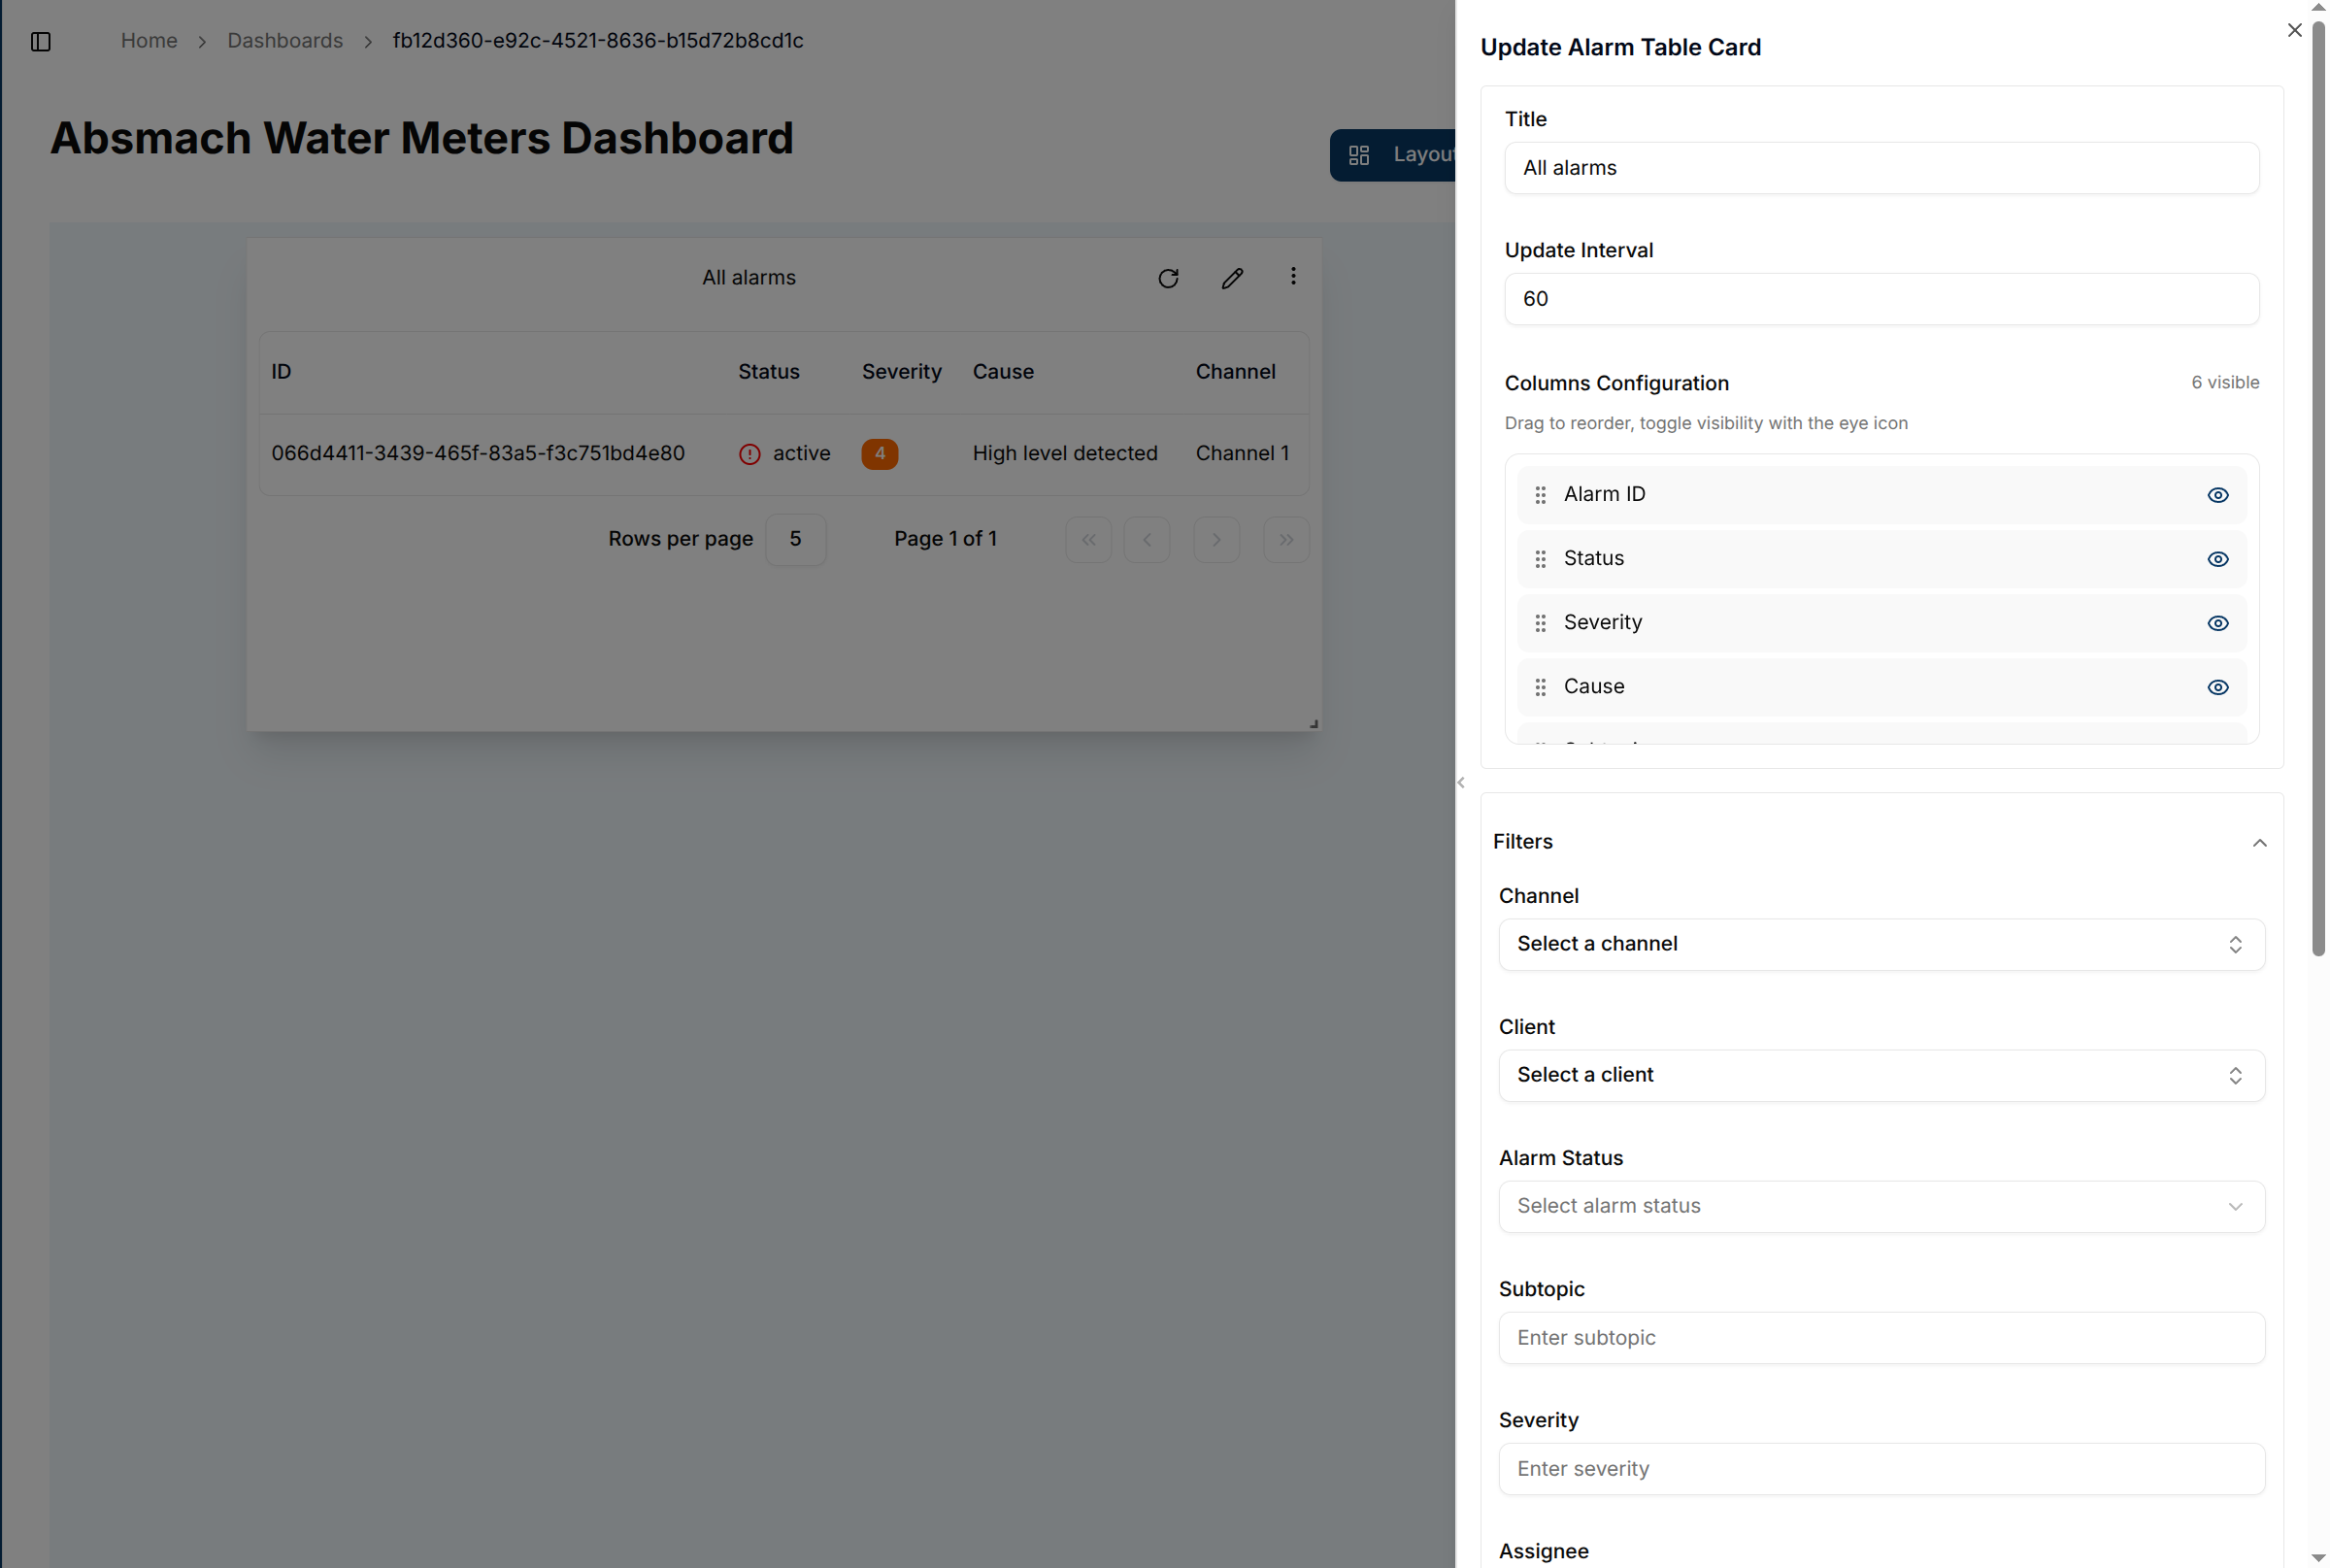
Task: Go to the last page of alarms
Action: point(1285,539)
